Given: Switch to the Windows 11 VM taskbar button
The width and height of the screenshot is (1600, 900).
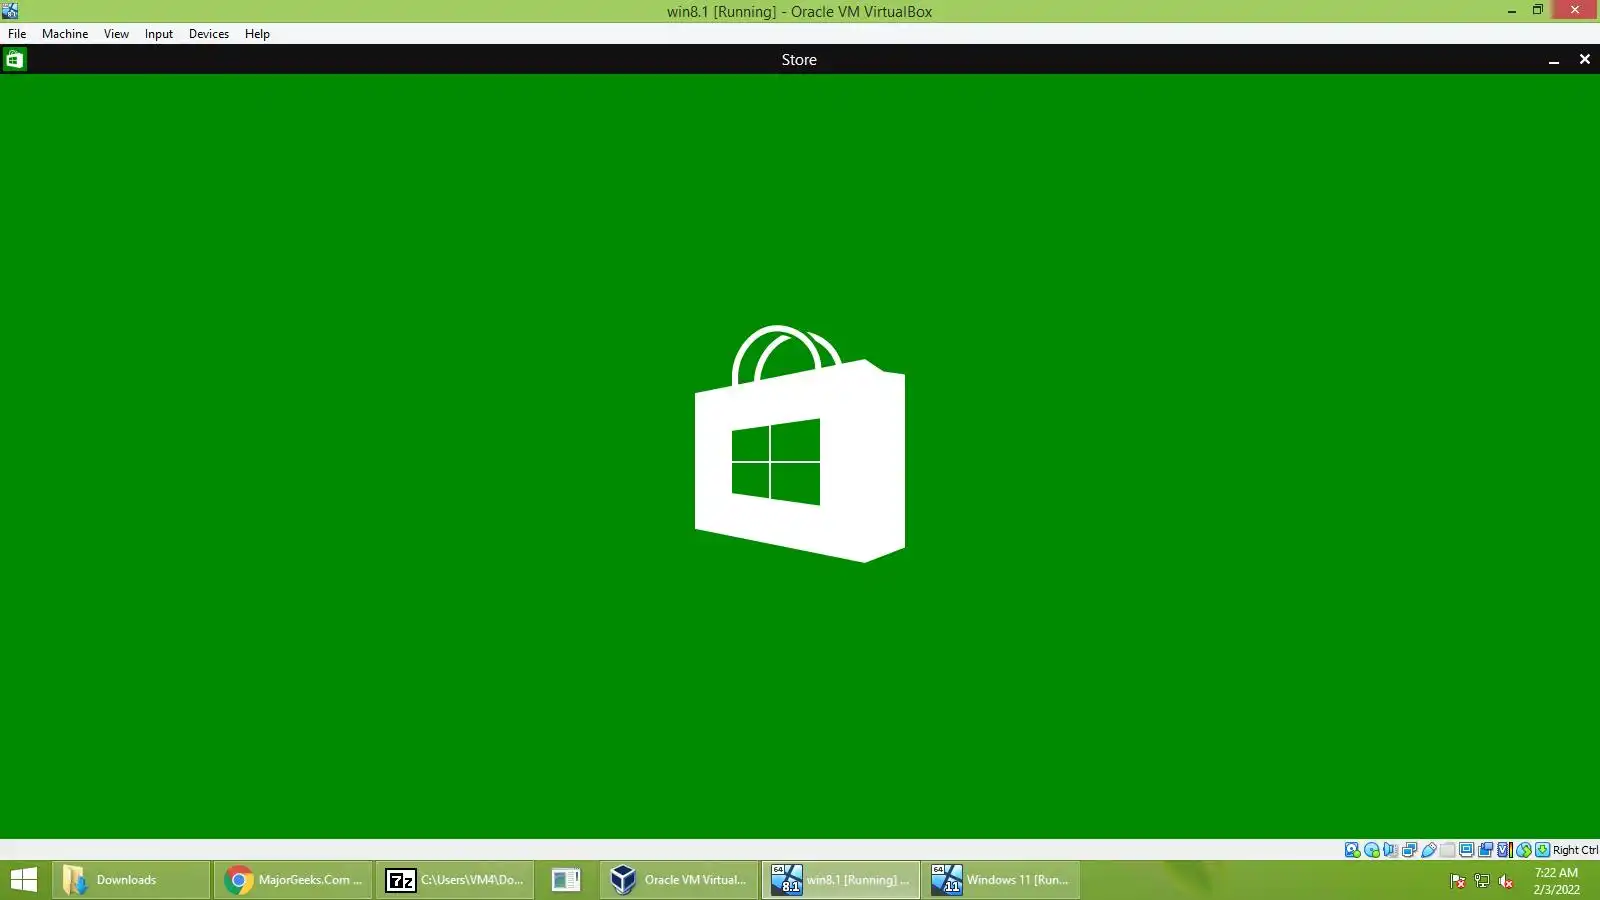Looking at the screenshot, I should (1003, 880).
